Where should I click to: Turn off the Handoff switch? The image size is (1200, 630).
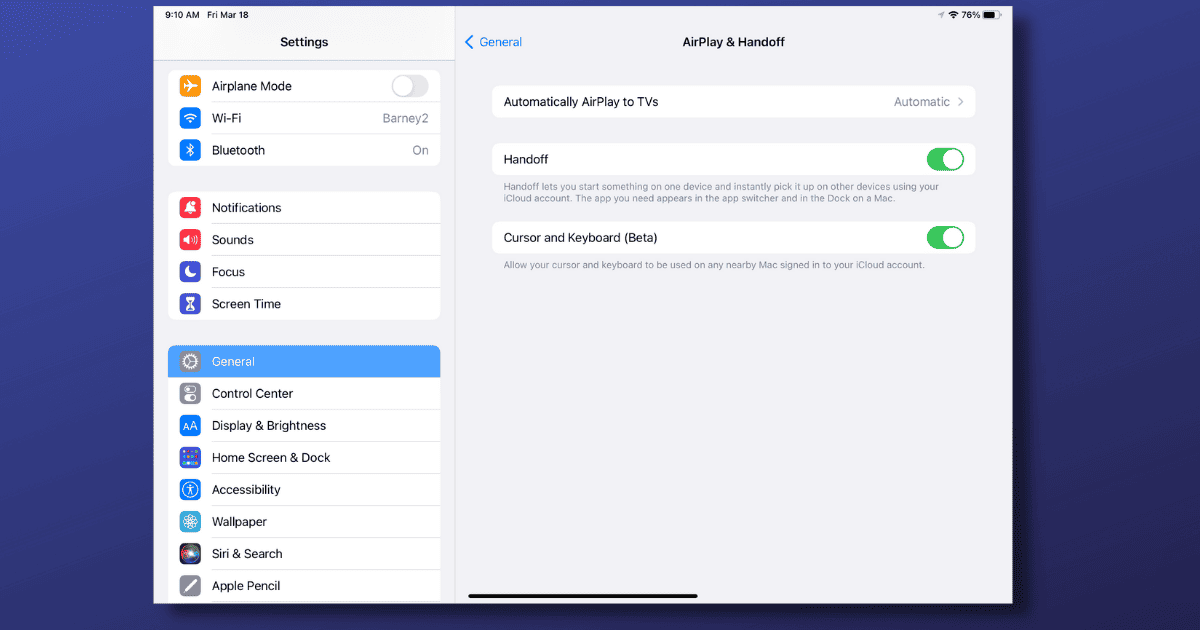(945, 159)
